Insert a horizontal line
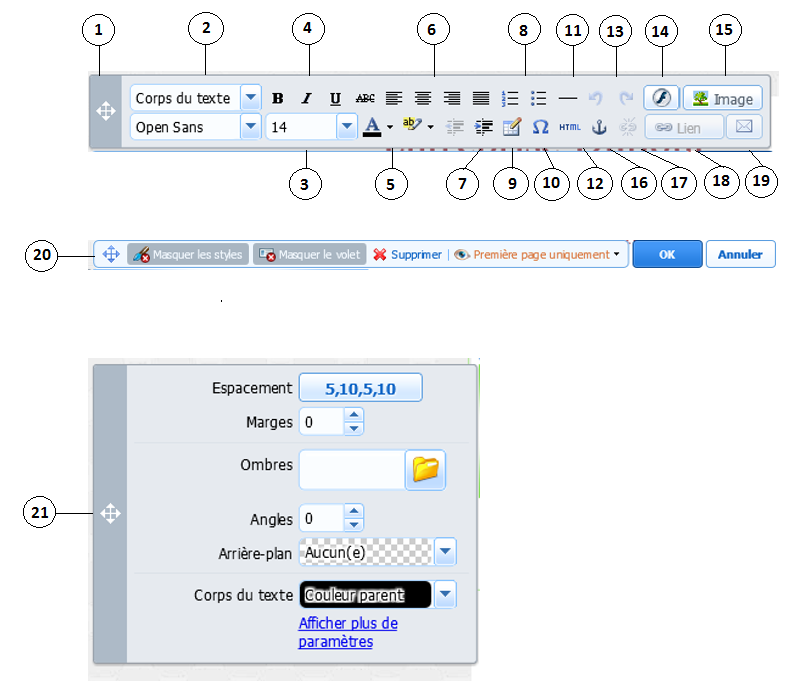Viewport: 803px width, 691px height. [568, 98]
